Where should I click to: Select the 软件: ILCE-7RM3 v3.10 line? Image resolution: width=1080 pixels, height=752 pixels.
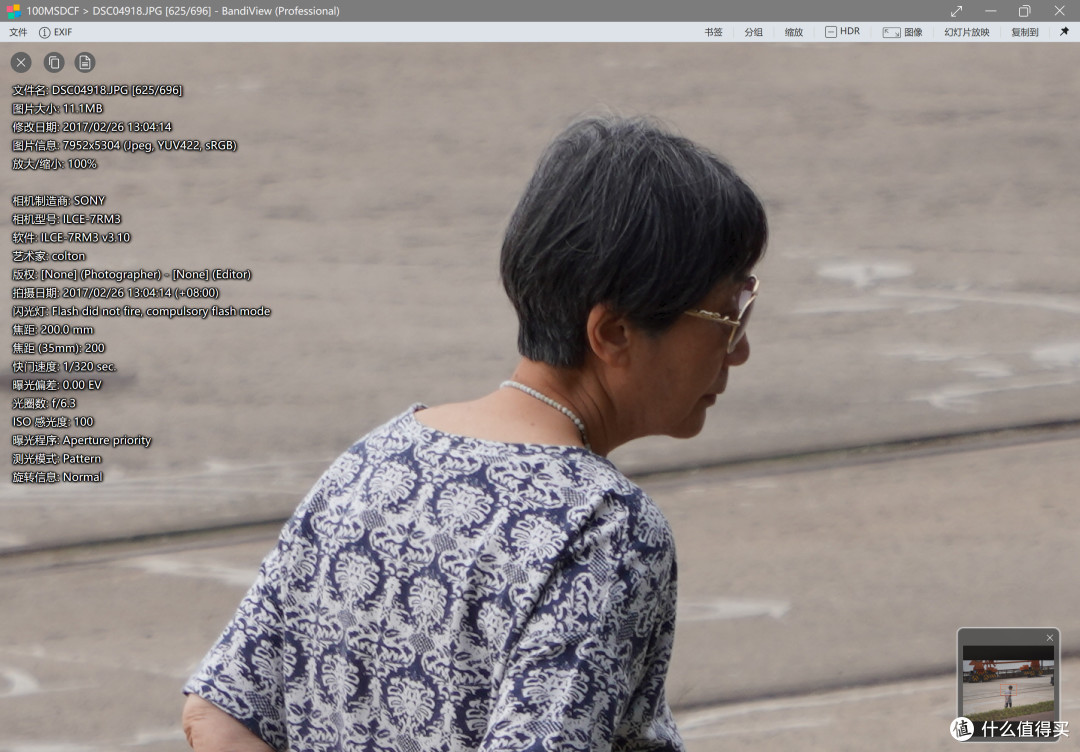point(71,238)
